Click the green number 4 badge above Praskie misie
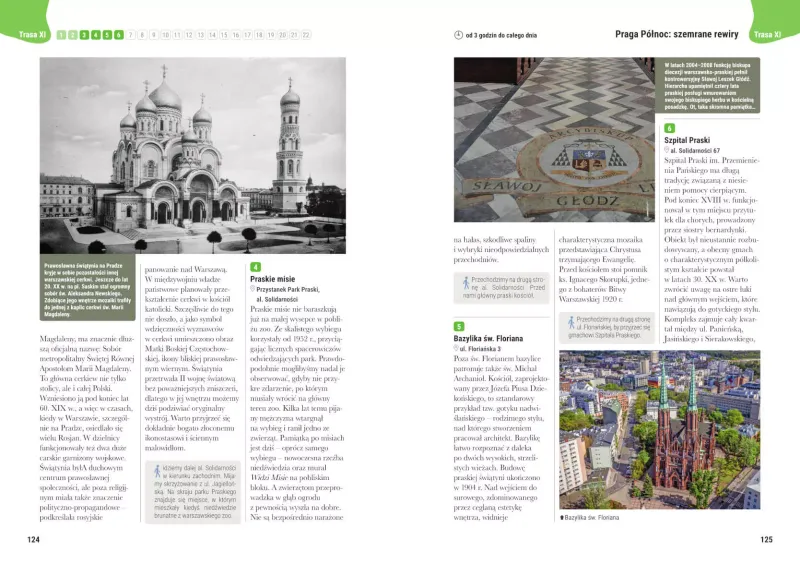The height and width of the screenshot is (576, 800). pos(256,267)
